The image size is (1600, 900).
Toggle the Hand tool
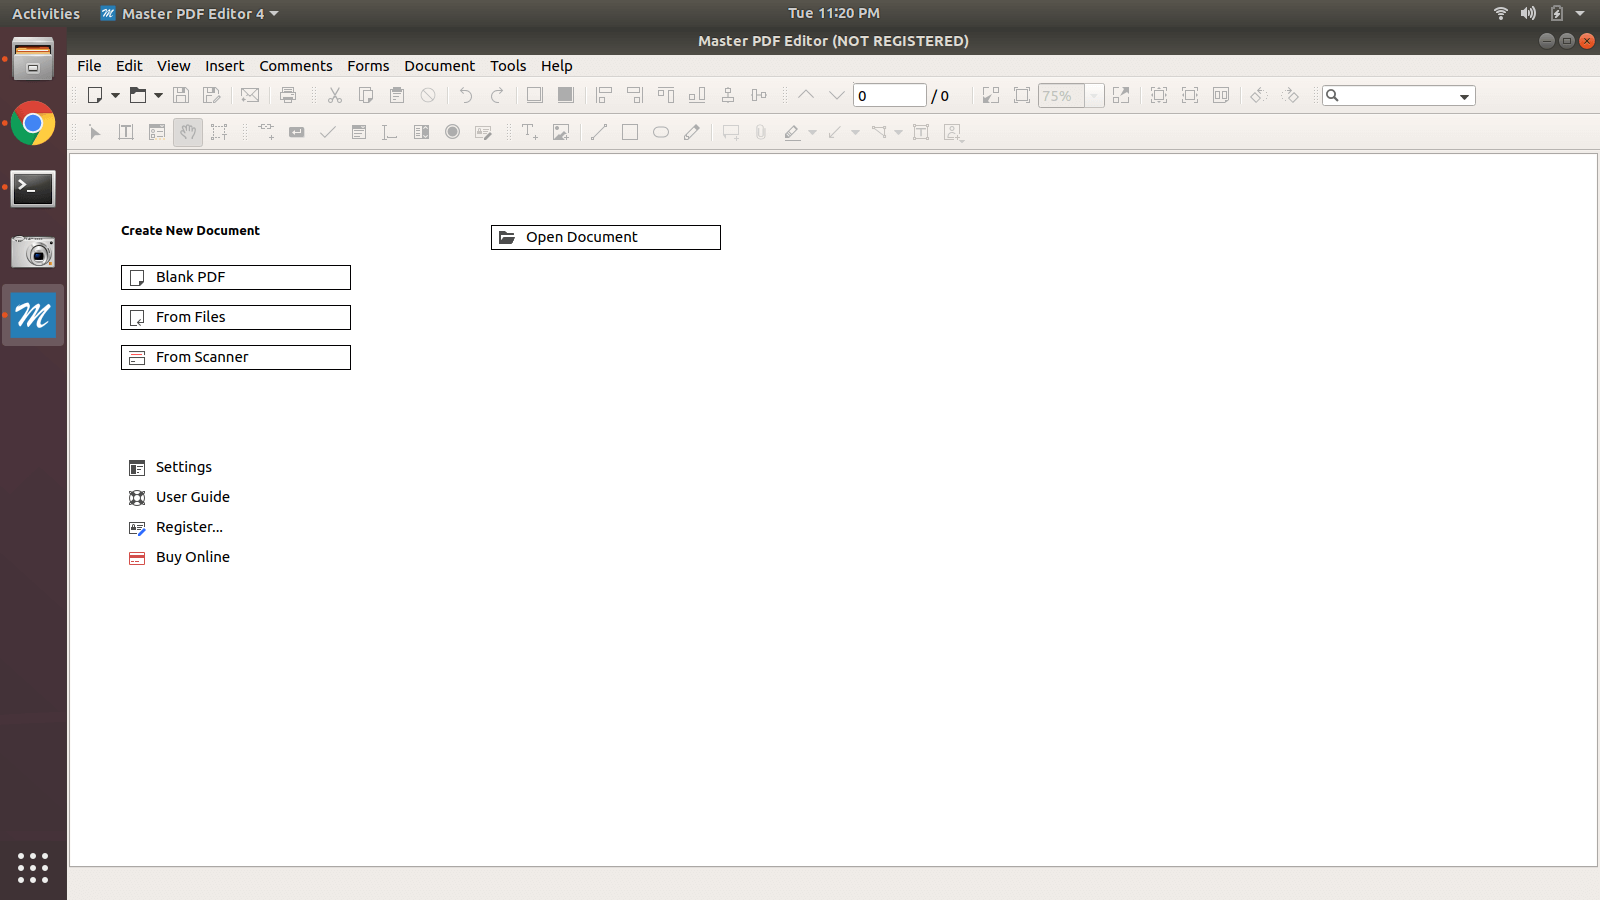(188, 132)
